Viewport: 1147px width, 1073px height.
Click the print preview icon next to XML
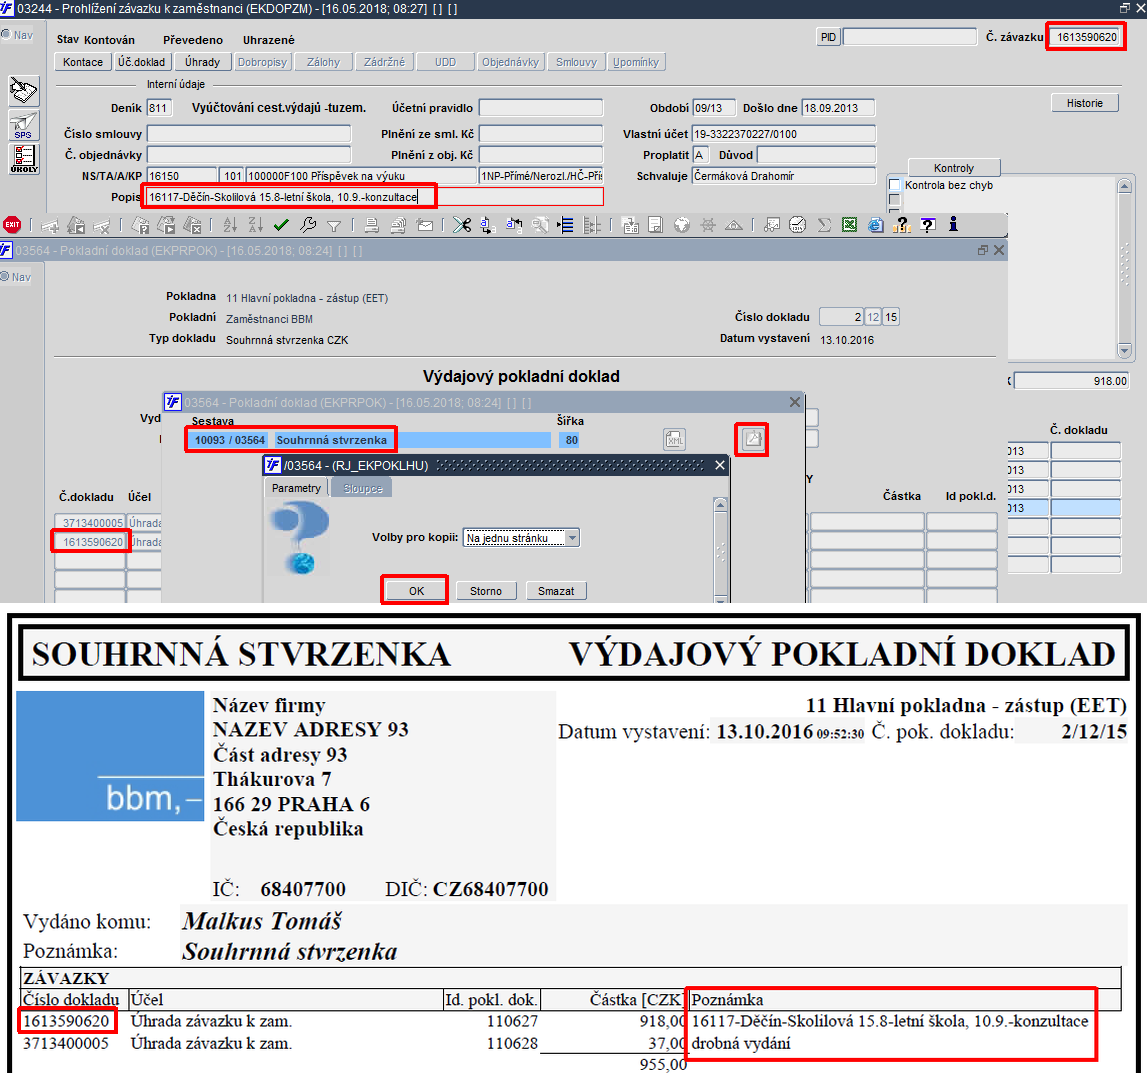[752, 440]
